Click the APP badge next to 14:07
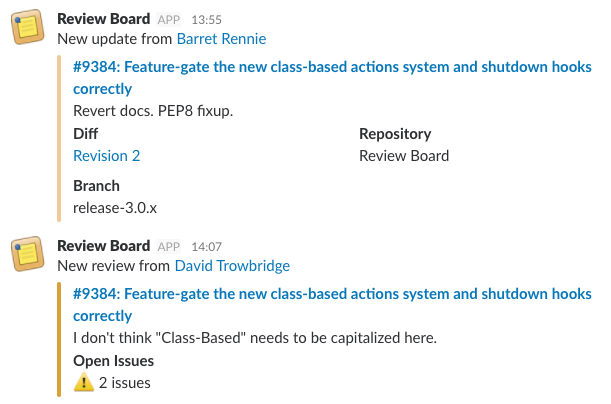611x404 pixels. pyautogui.click(x=169, y=246)
